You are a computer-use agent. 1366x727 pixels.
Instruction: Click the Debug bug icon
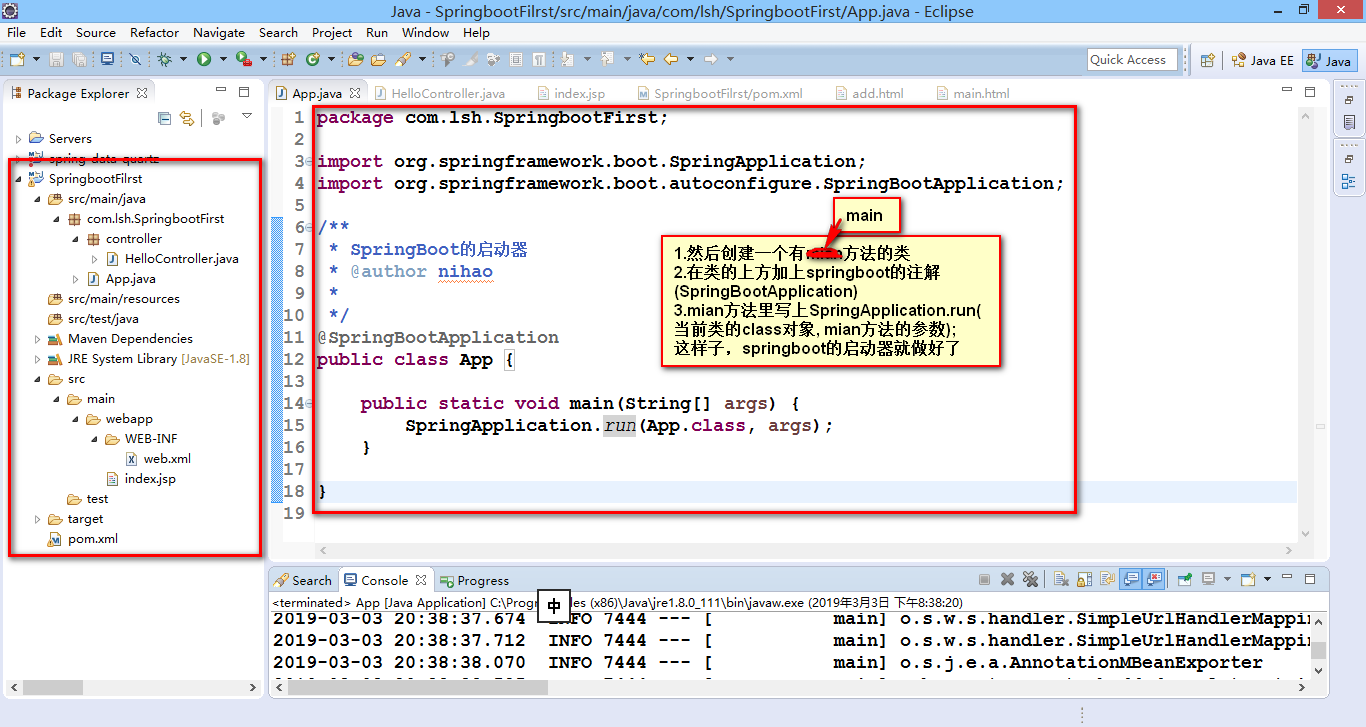point(164,60)
